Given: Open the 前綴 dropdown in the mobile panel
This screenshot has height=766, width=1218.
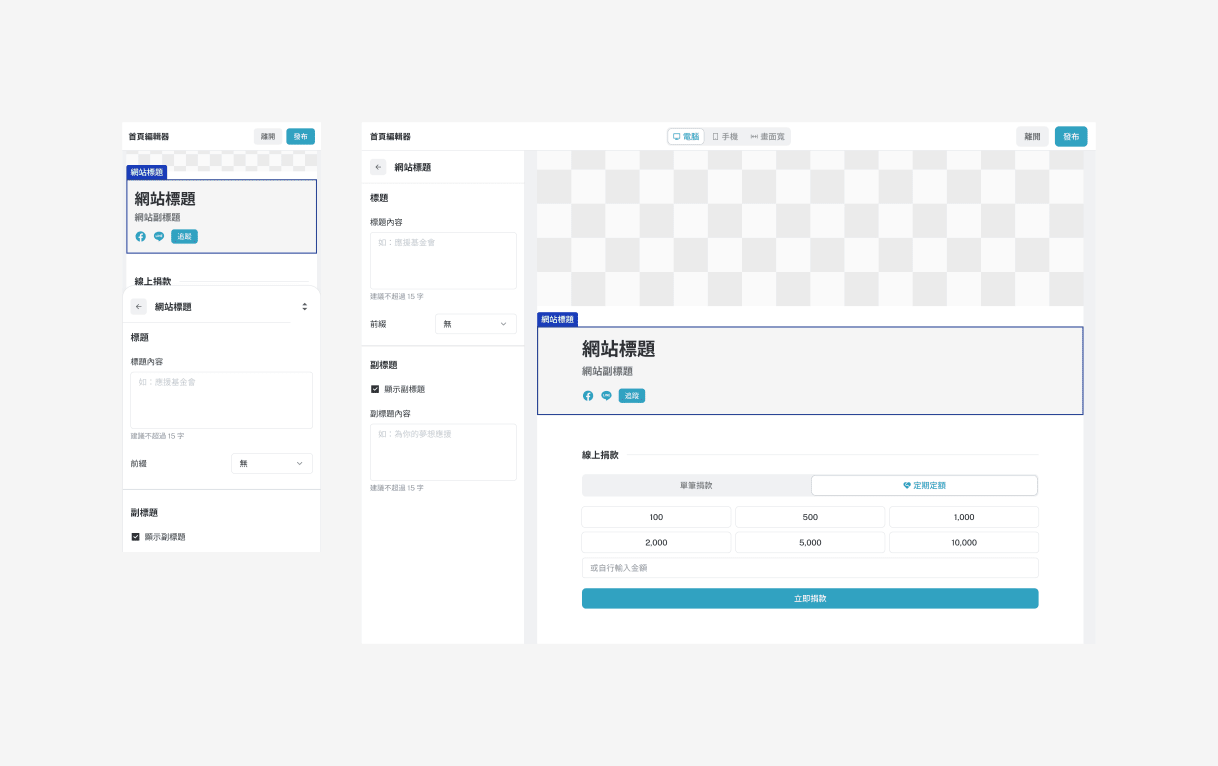Looking at the screenshot, I should click(x=272, y=464).
